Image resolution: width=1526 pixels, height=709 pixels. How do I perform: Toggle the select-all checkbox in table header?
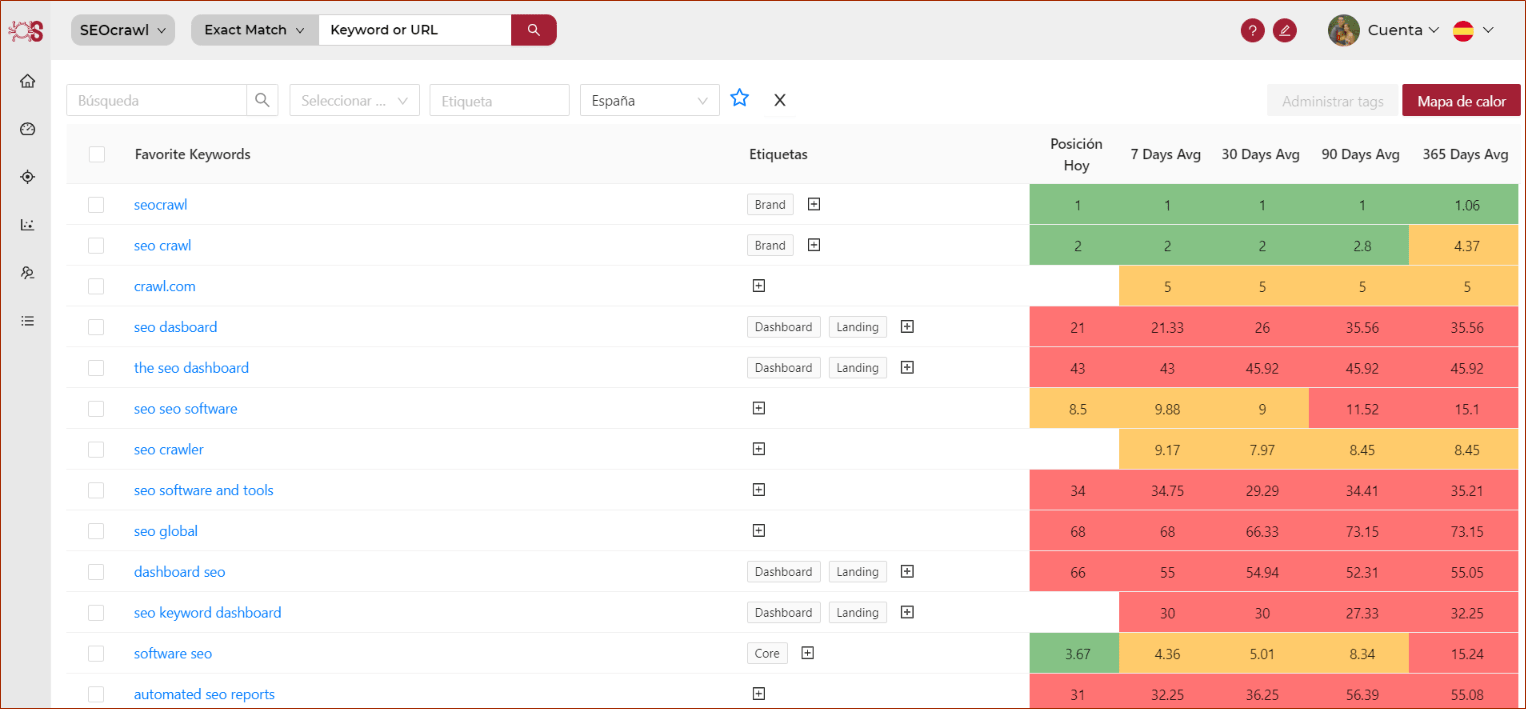(96, 154)
